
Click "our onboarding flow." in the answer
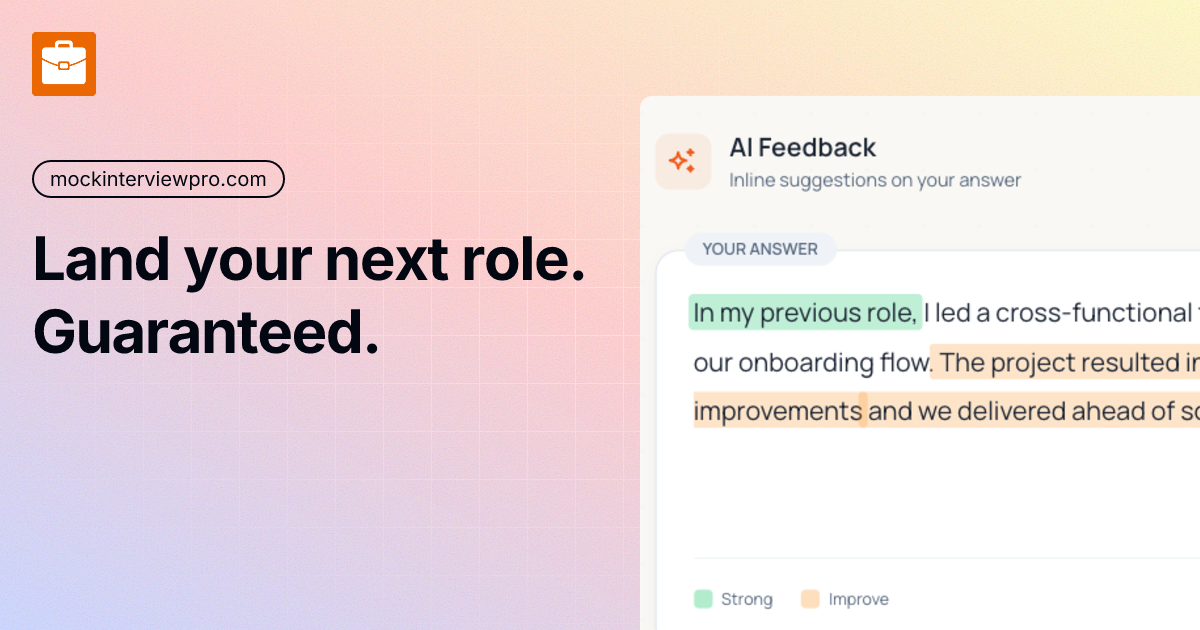(811, 362)
